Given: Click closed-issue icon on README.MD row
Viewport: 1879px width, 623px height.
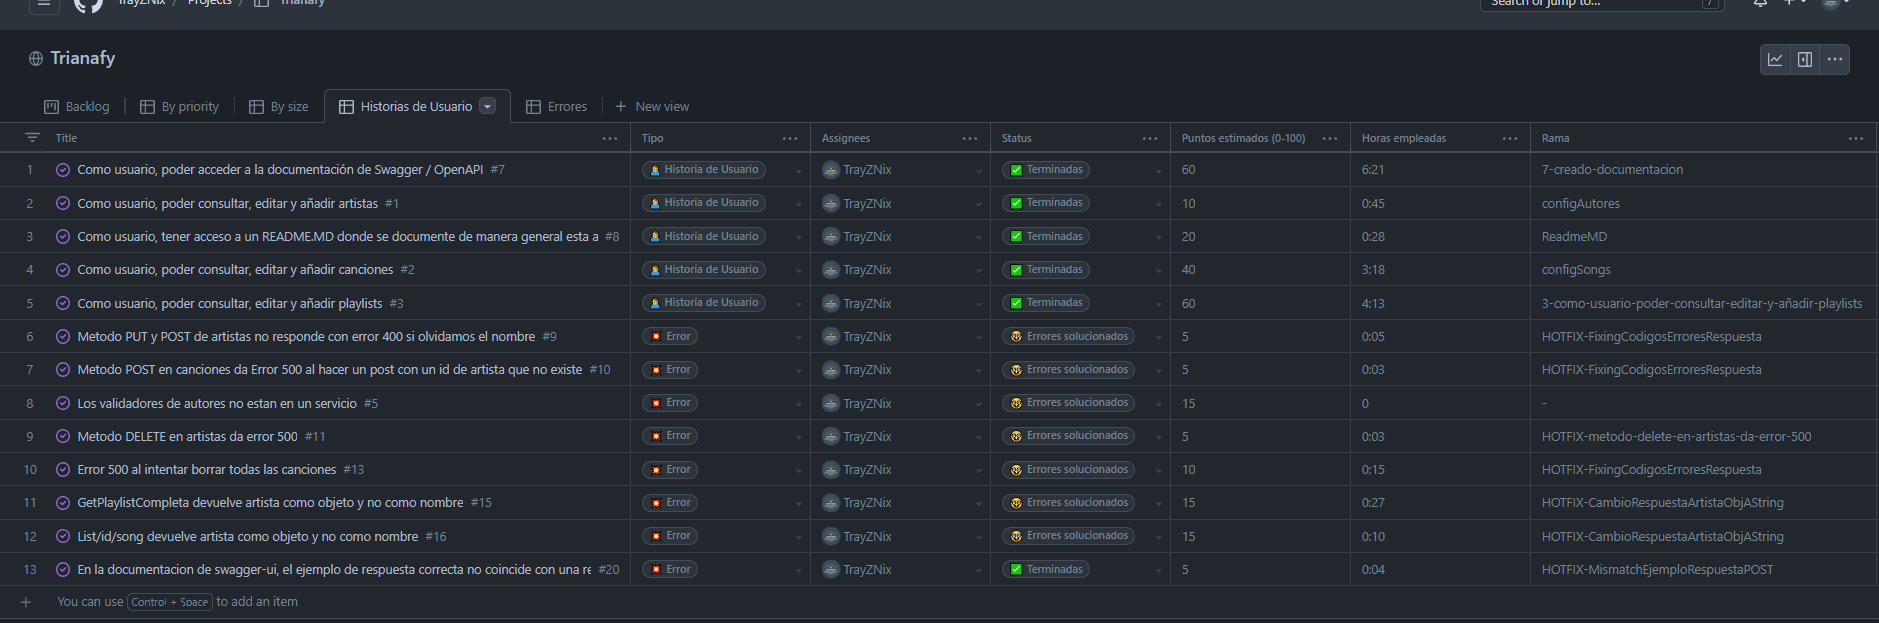Looking at the screenshot, I should pos(63,237).
